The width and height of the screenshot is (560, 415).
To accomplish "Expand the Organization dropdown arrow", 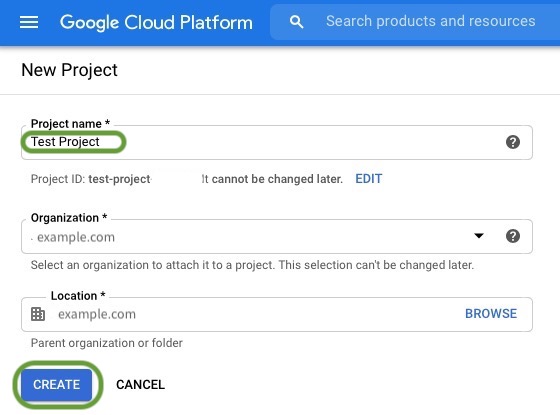I will tap(479, 236).
